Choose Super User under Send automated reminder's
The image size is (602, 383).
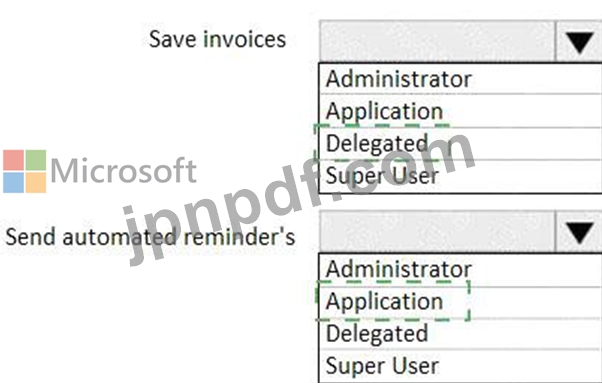tap(460, 366)
